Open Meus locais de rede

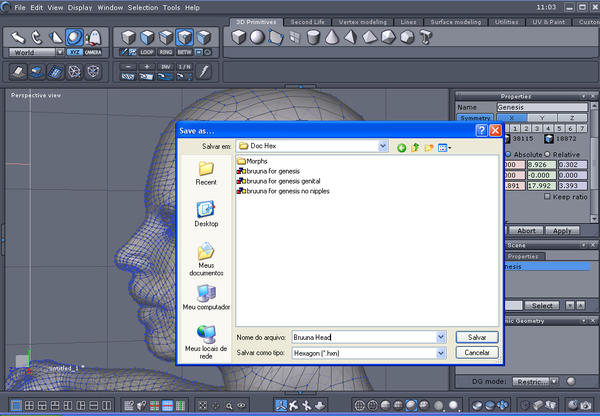(x=206, y=342)
